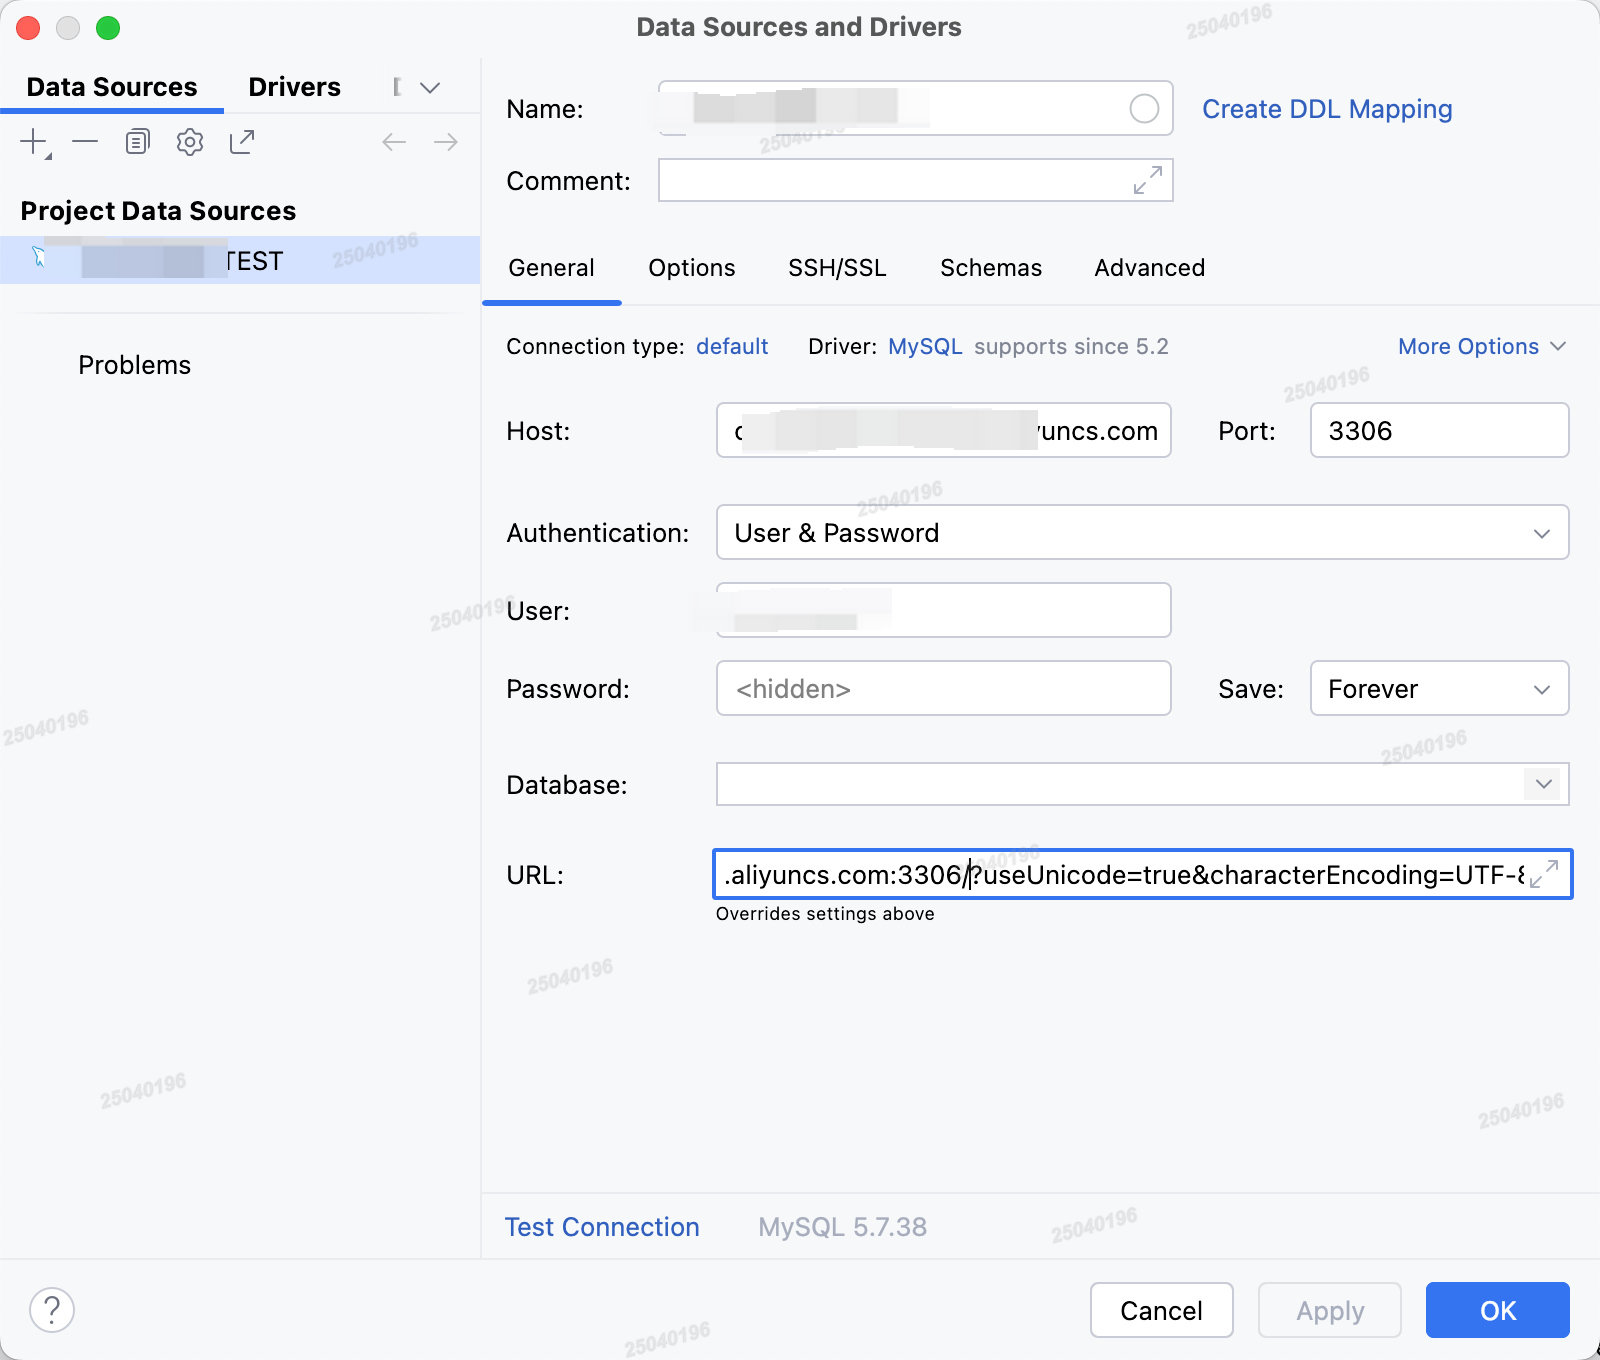The width and height of the screenshot is (1600, 1360).
Task: Click Test Connection
Action: point(602,1227)
